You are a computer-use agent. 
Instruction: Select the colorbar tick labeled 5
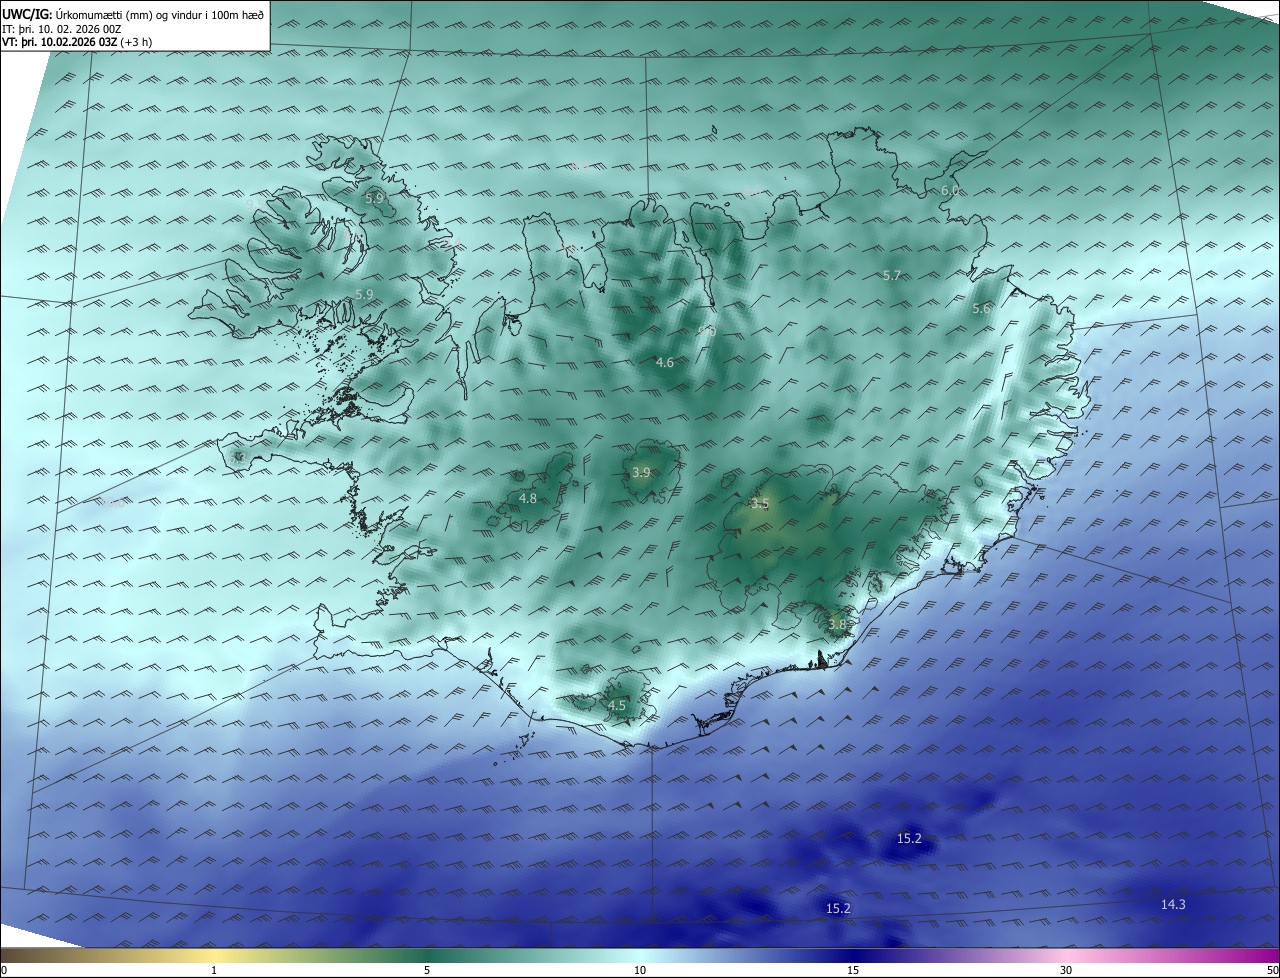[x=427, y=970]
